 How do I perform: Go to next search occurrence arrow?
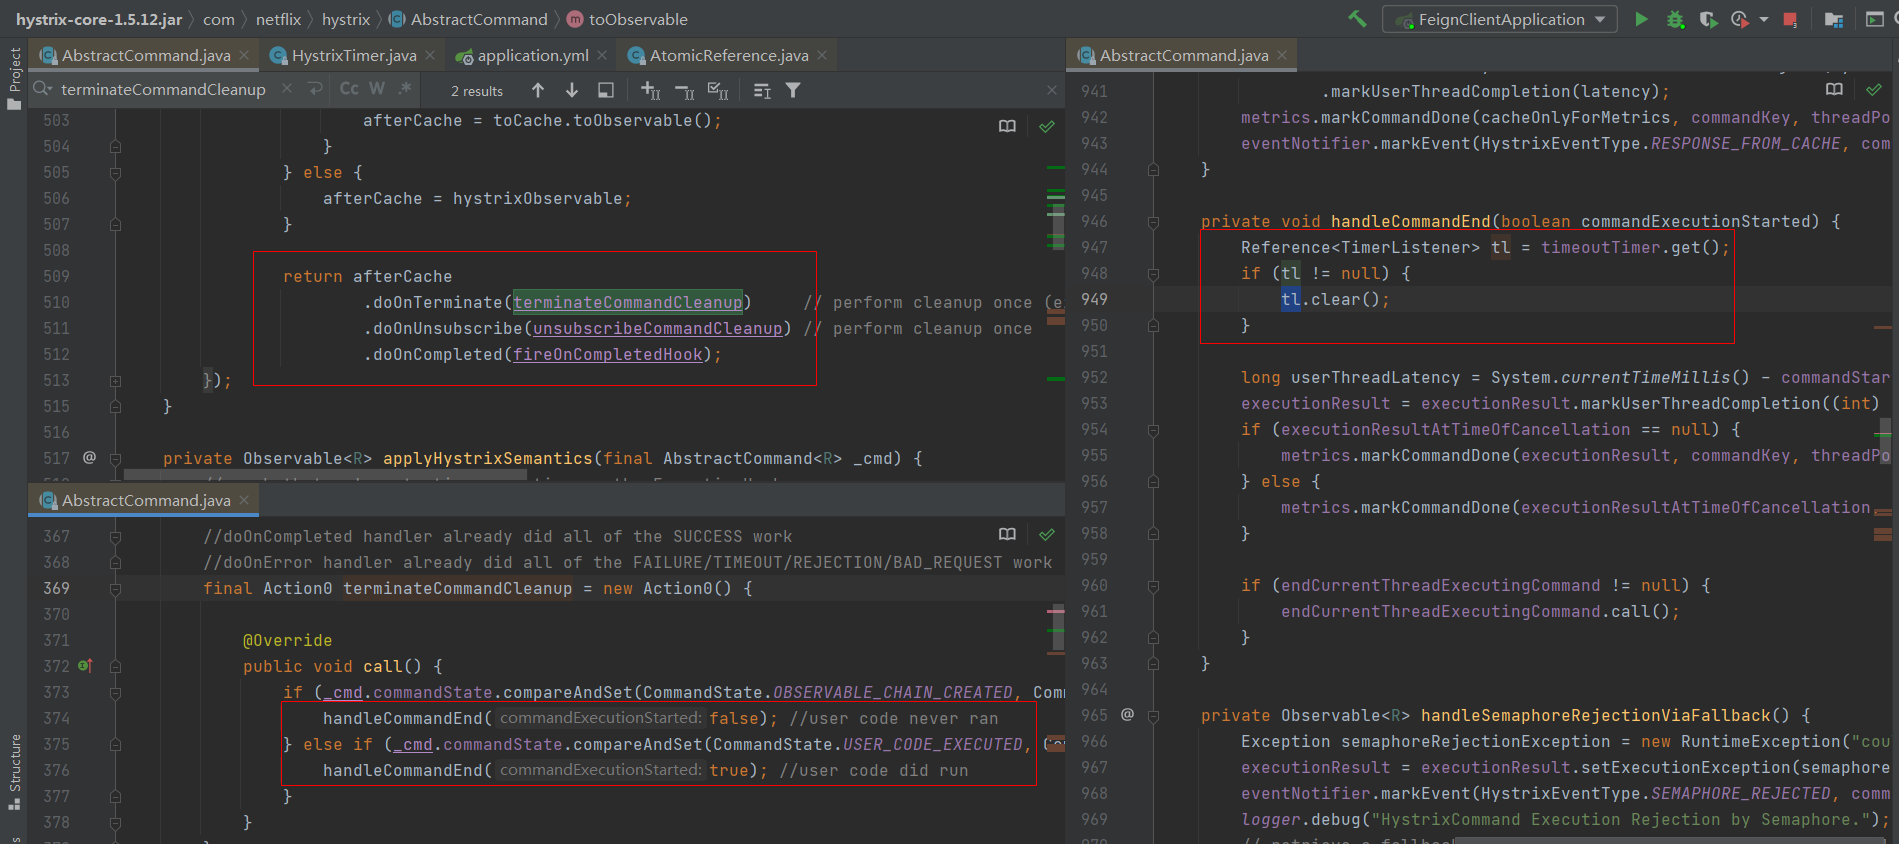pos(572,90)
